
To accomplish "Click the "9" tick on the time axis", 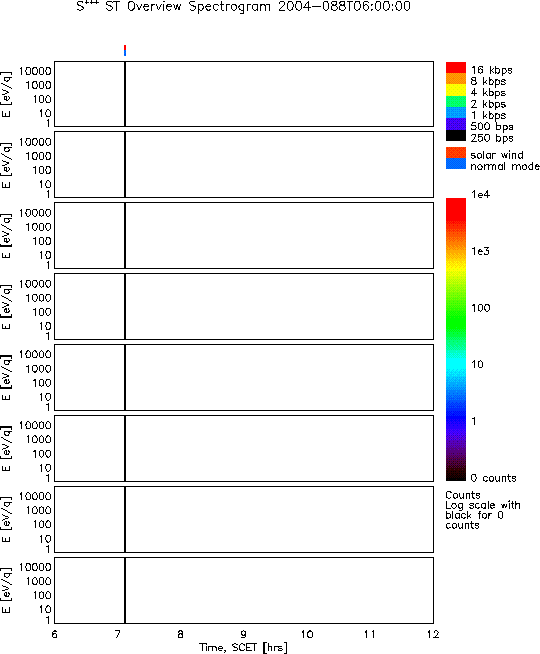I will pyautogui.click(x=244, y=634).
